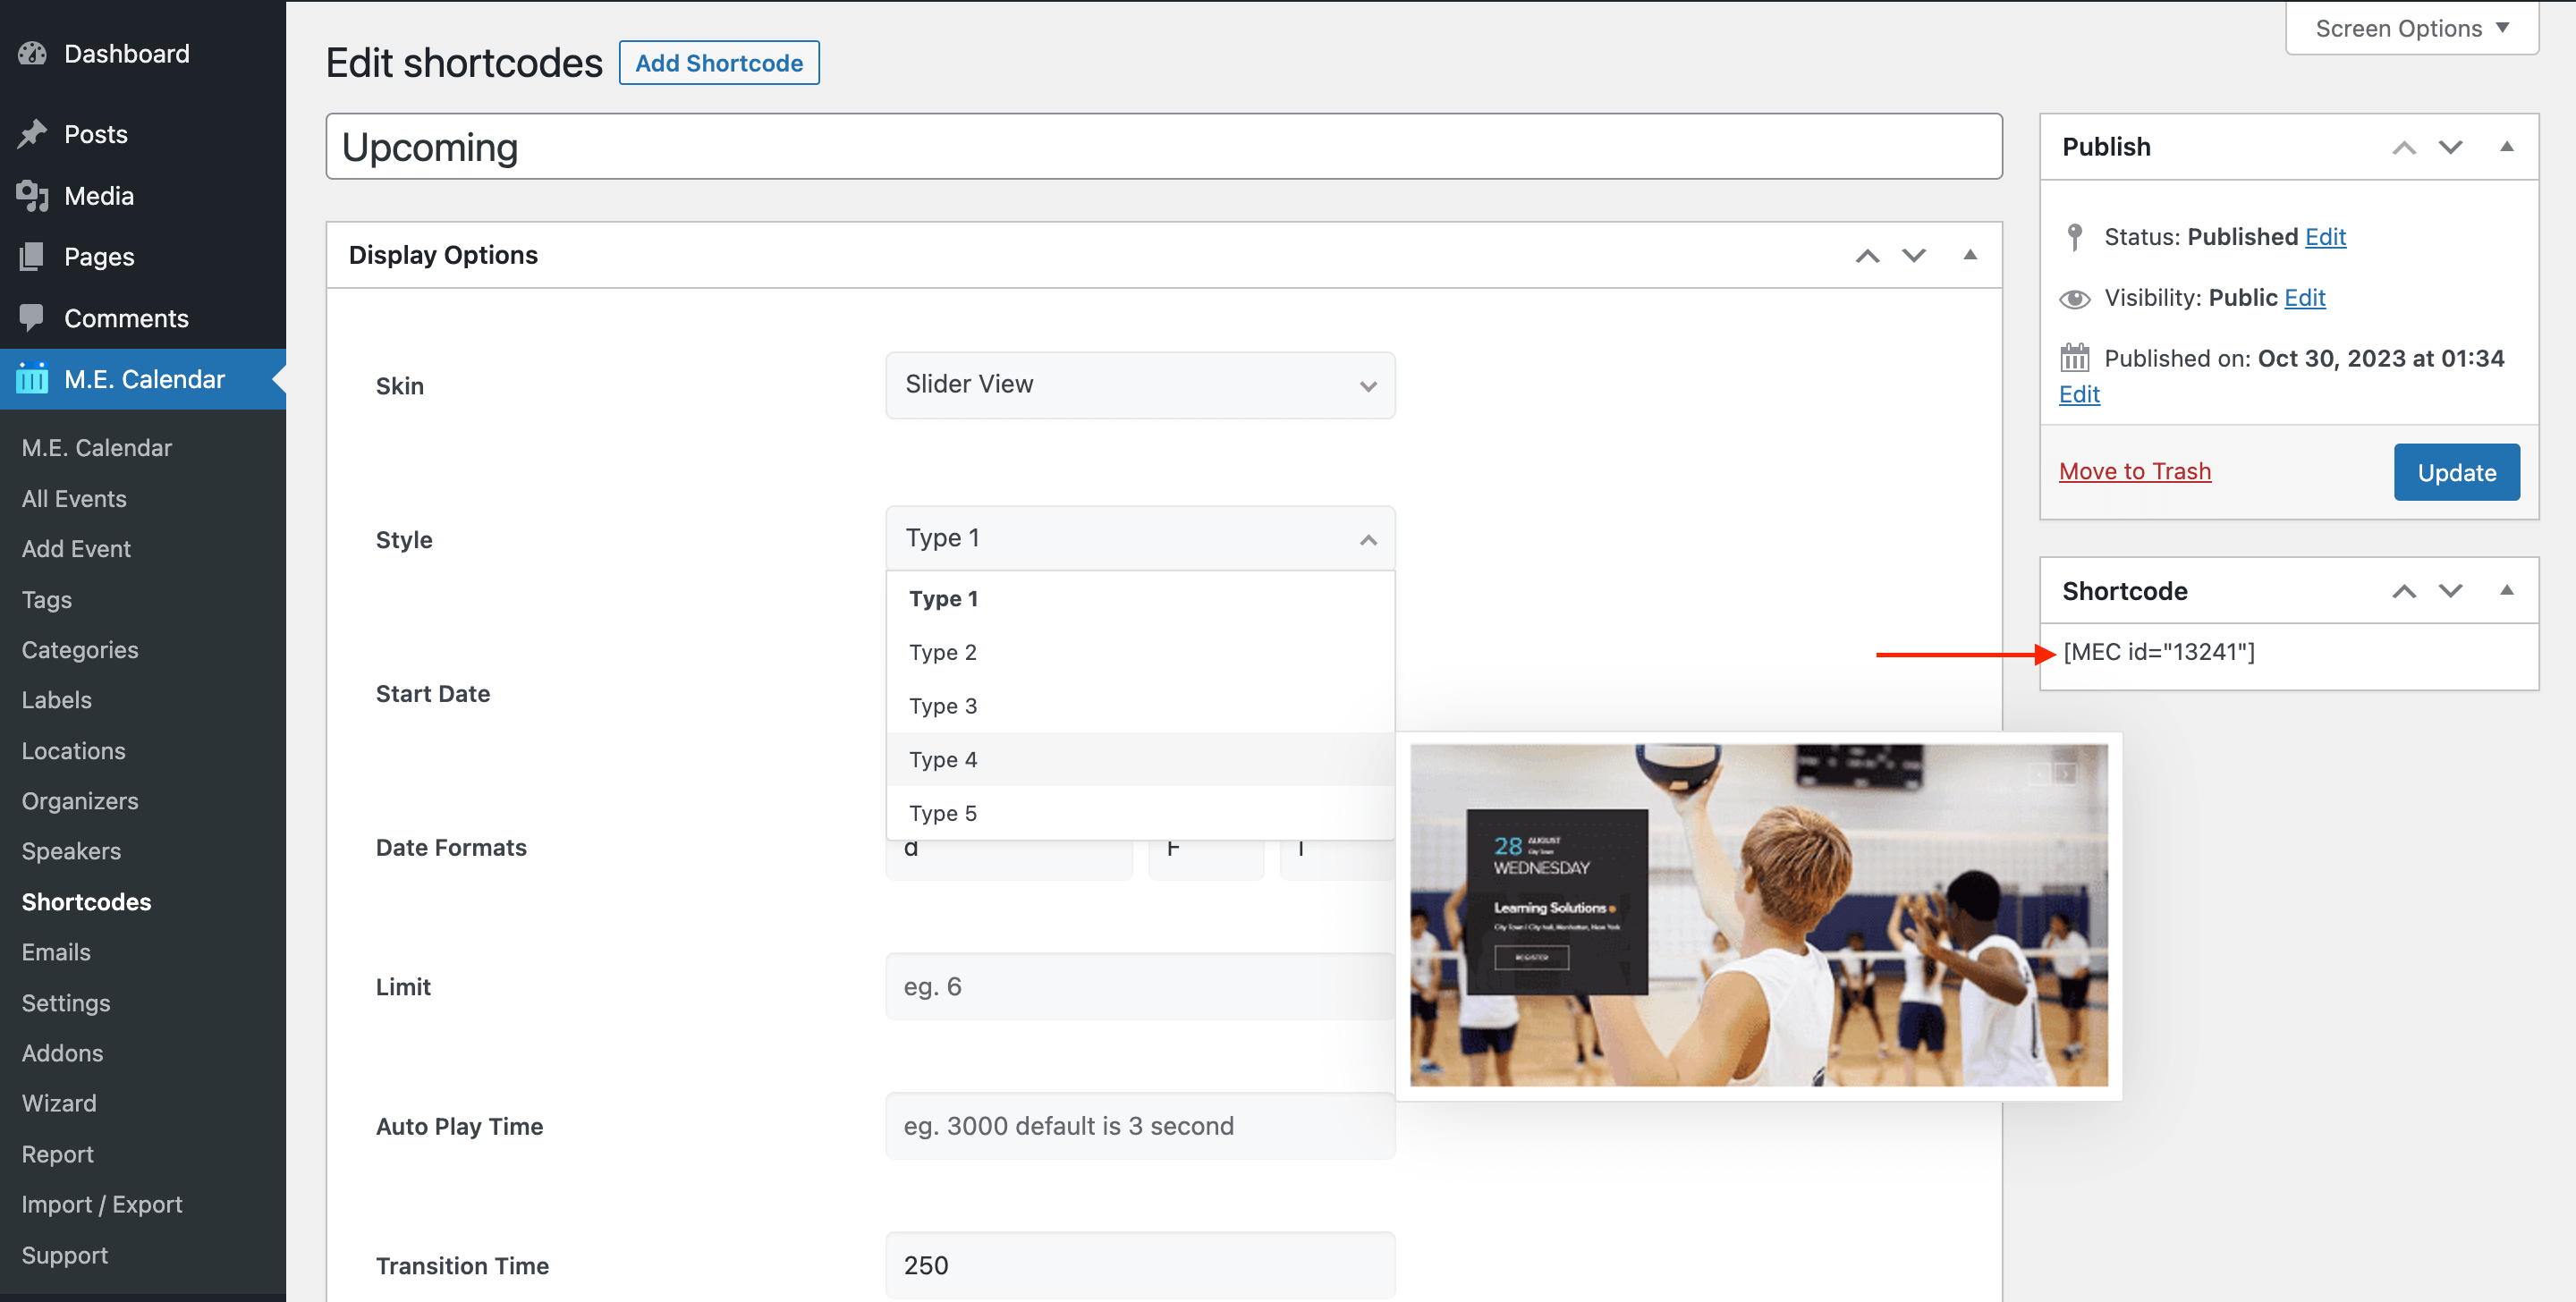This screenshot has height=1302, width=2576.
Task: Click Move to Trash link
Action: pos(2134,471)
